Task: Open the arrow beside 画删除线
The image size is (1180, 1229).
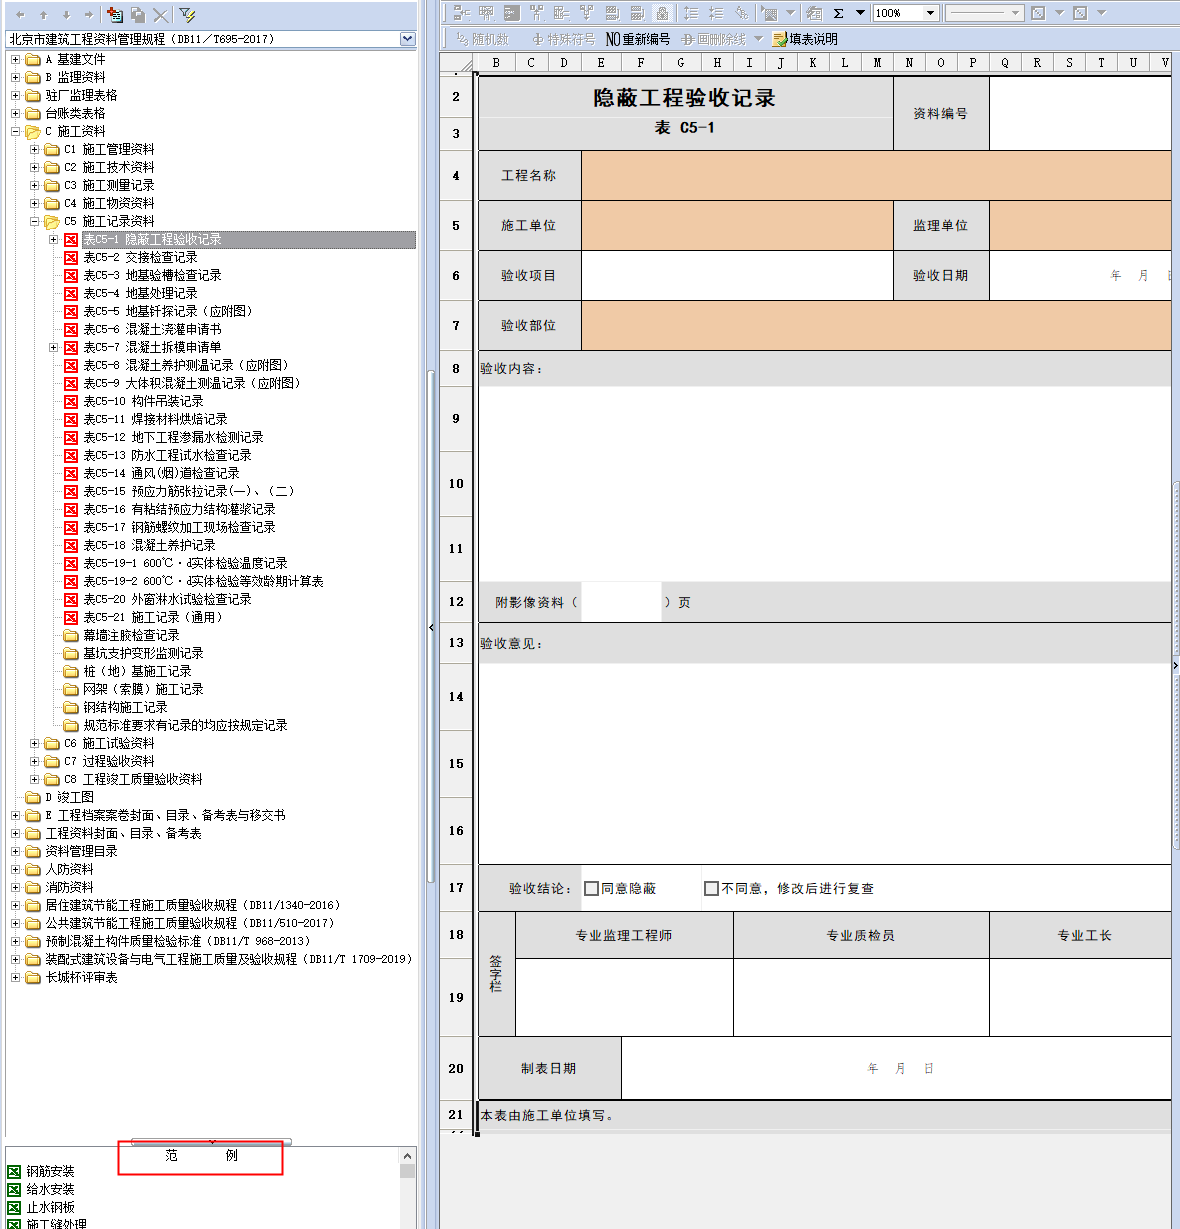Action: tap(758, 39)
